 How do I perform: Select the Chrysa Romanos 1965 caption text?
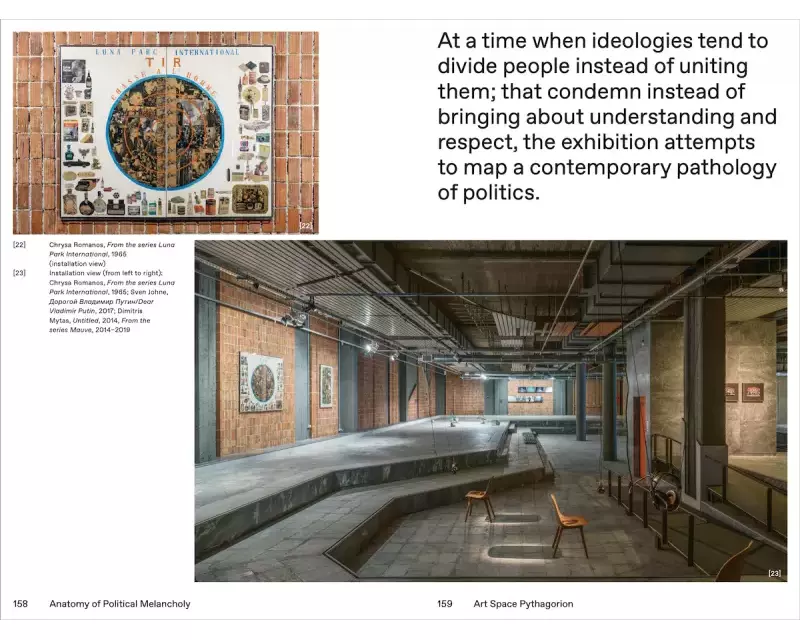(110, 254)
